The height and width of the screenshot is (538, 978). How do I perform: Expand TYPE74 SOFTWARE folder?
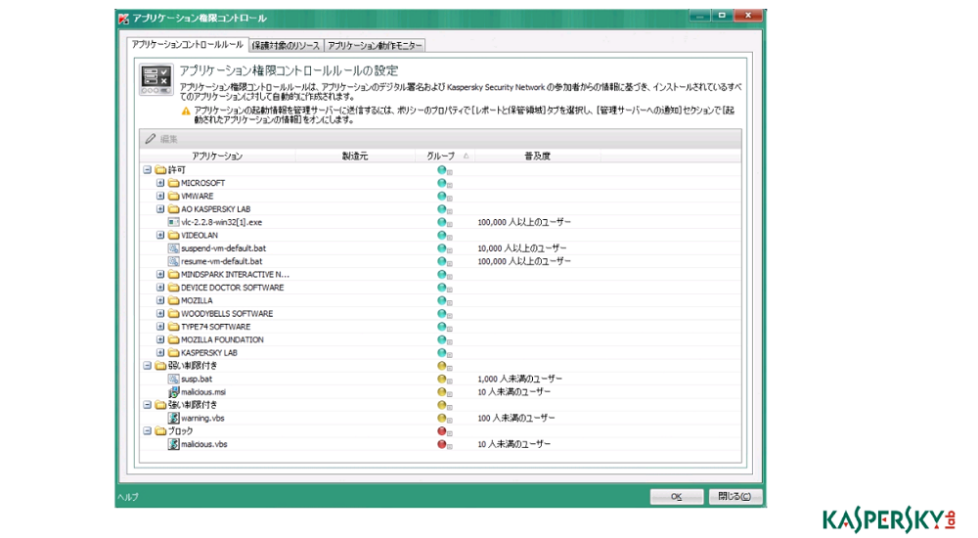click(x=160, y=327)
